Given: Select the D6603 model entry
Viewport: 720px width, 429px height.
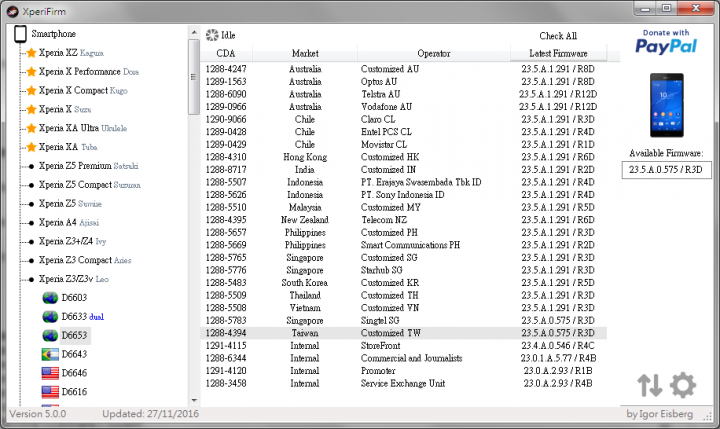Looking at the screenshot, I should [74, 298].
